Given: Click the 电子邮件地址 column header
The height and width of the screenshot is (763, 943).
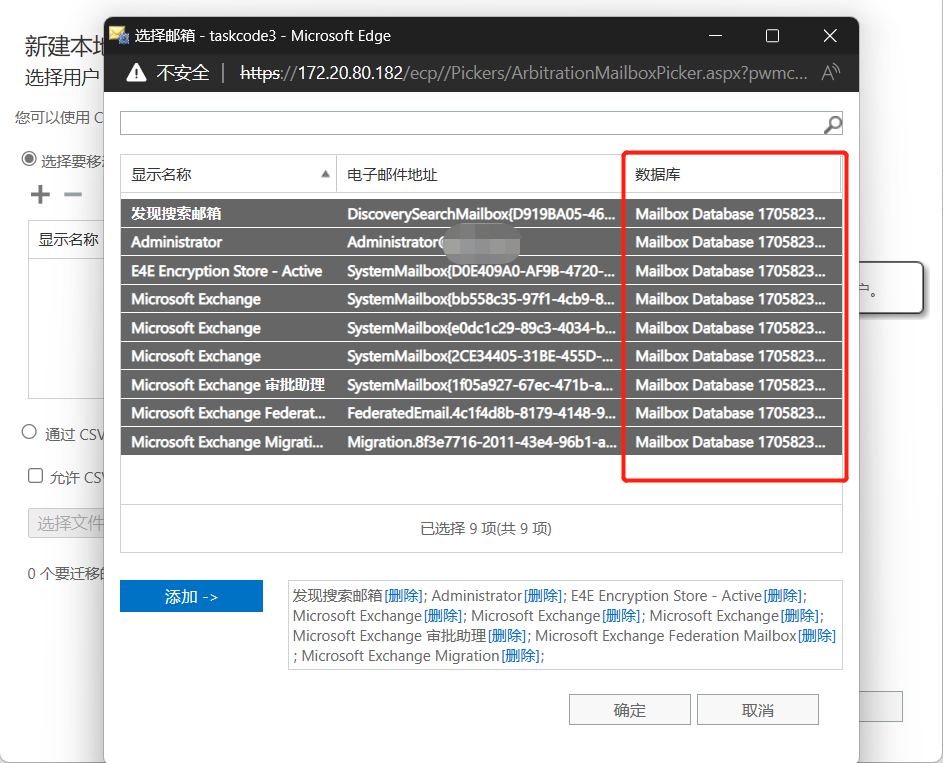Looking at the screenshot, I should (x=480, y=174).
